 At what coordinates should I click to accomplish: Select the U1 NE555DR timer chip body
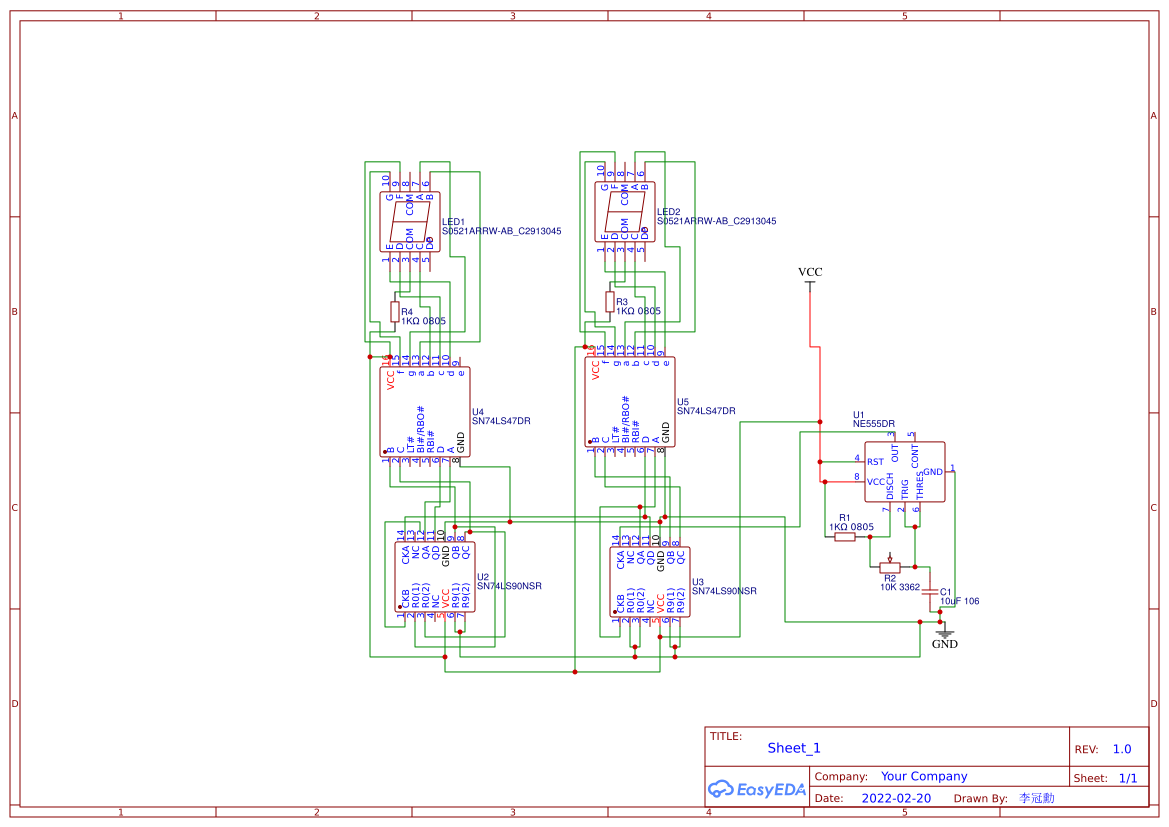point(904,471)
